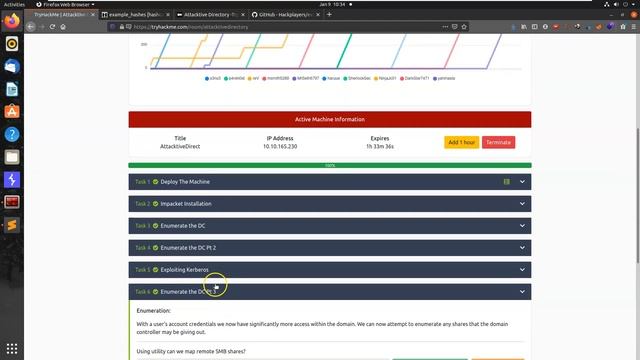This screenshot has width=640, height=360.
Task: Open the lightning bolt app in dock
Action: click(x=12, y=180)
